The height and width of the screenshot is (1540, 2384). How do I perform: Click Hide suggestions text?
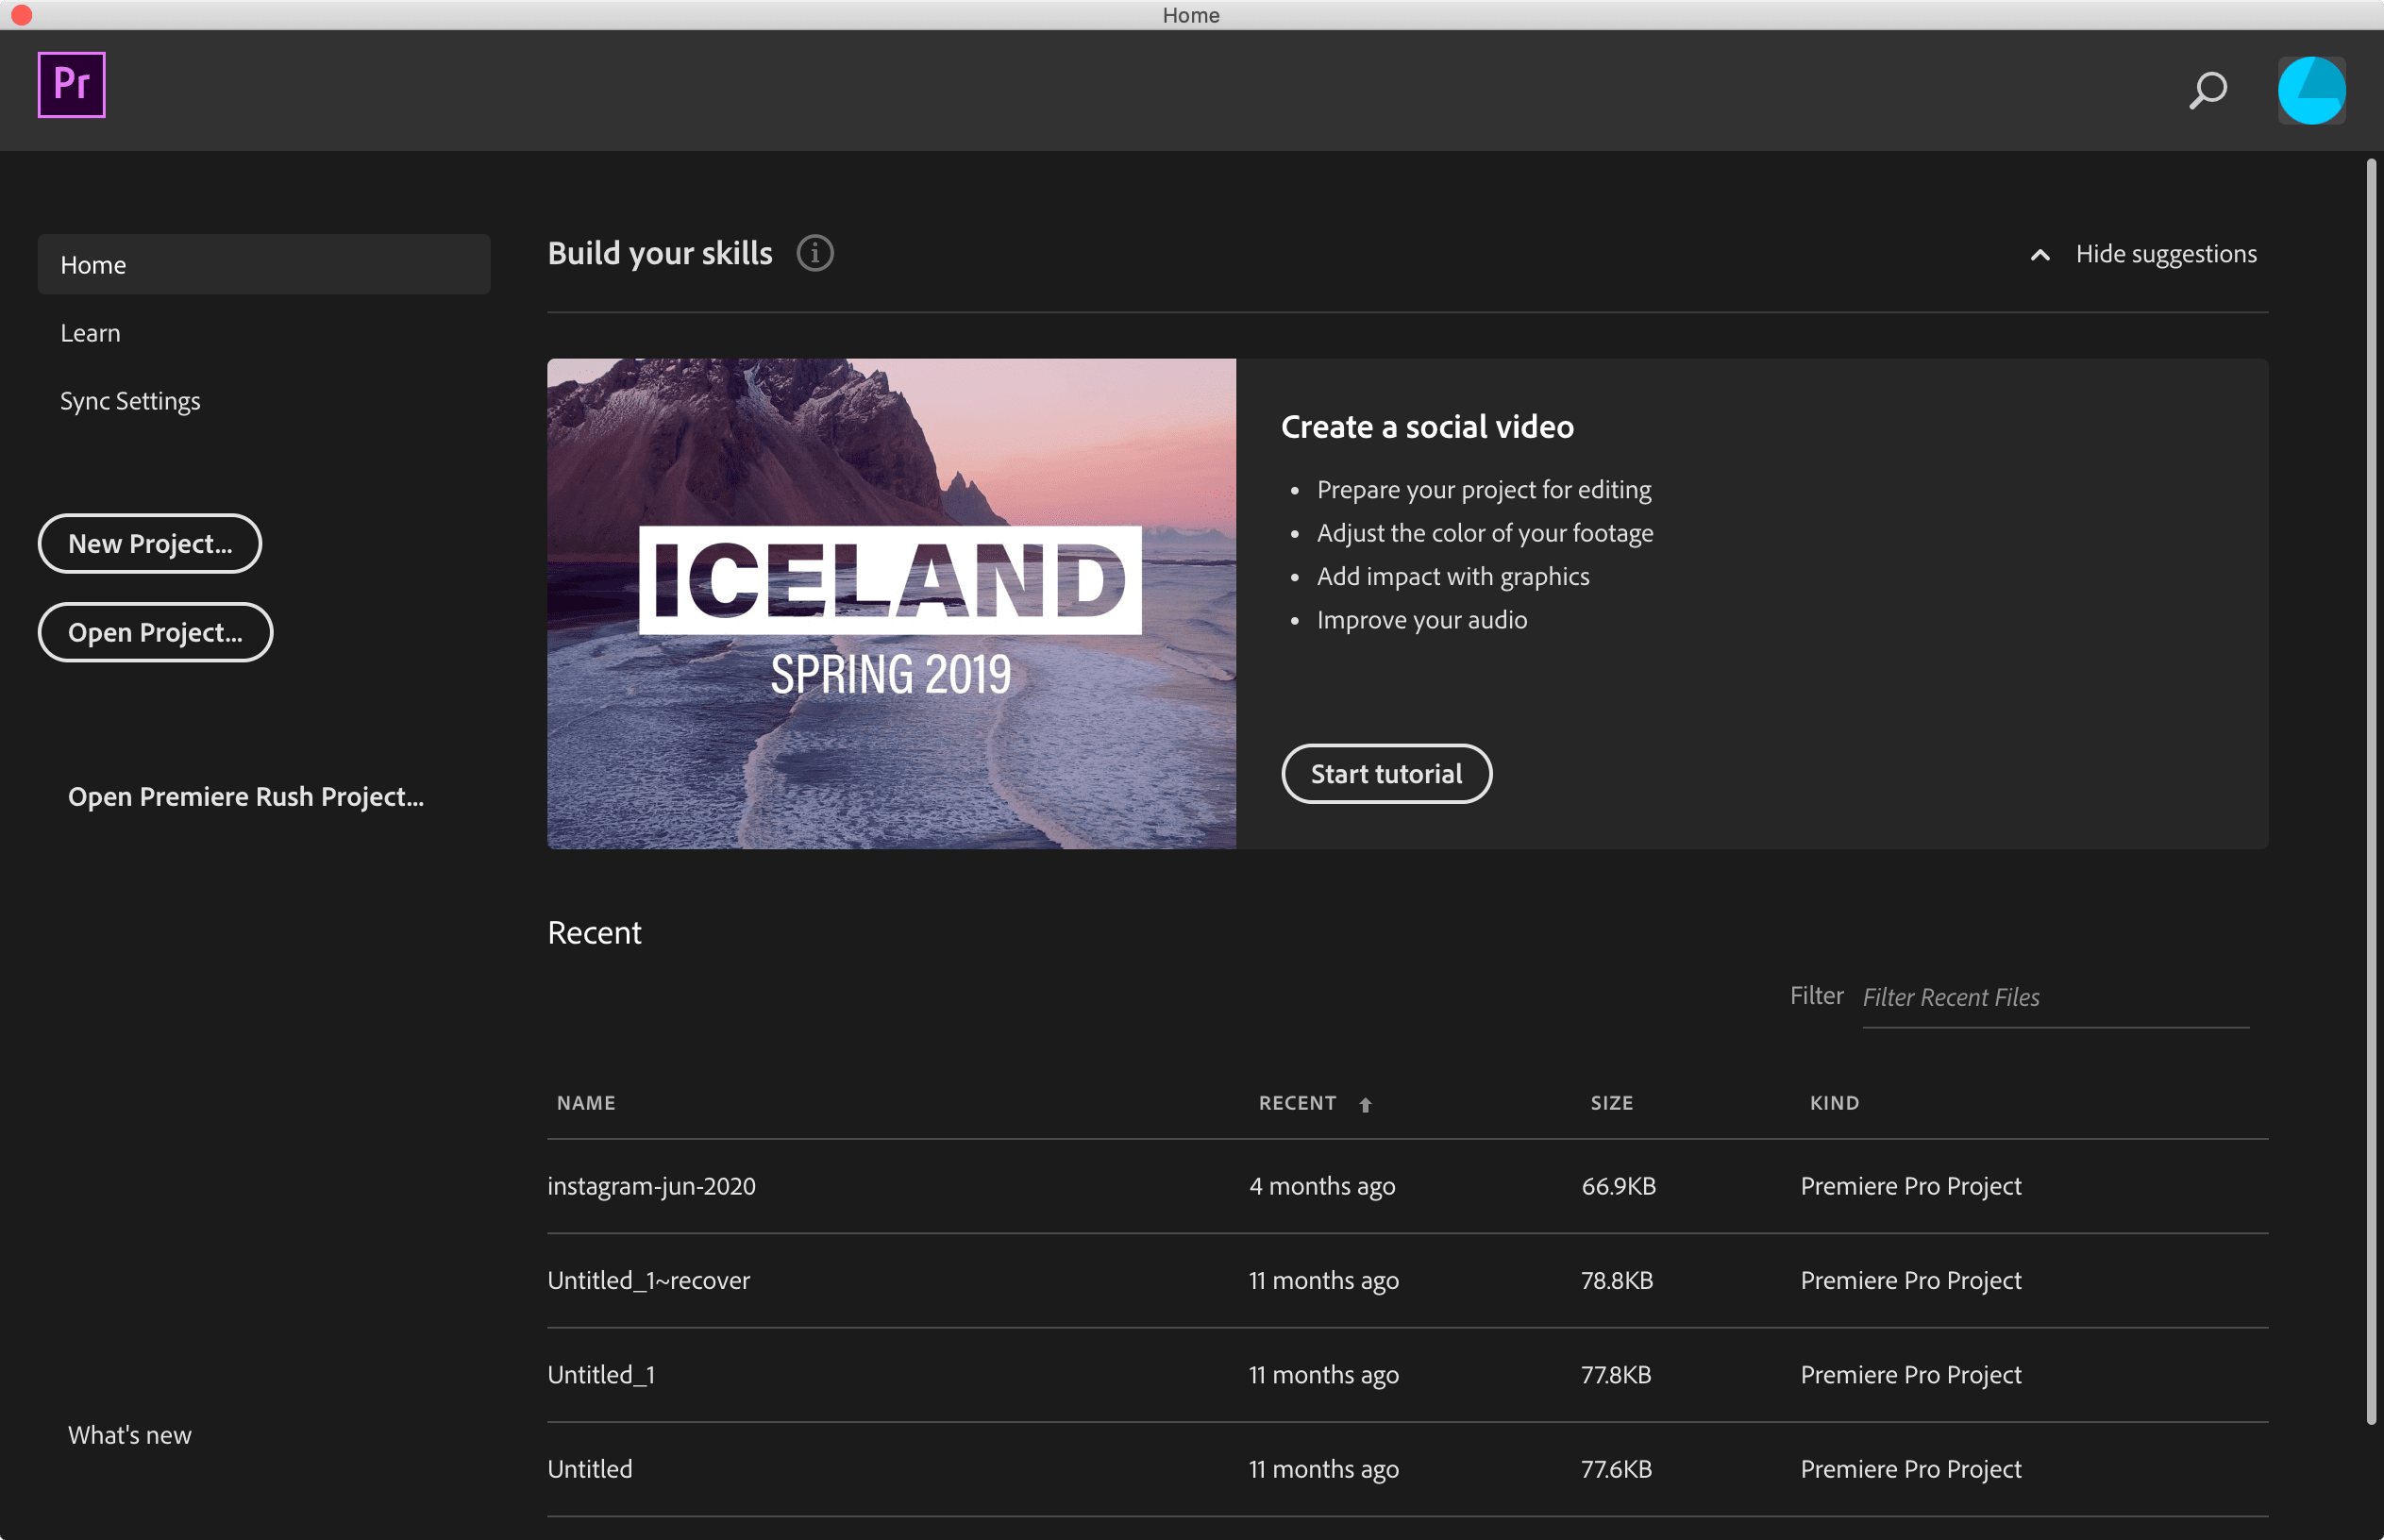point(2165,254)
